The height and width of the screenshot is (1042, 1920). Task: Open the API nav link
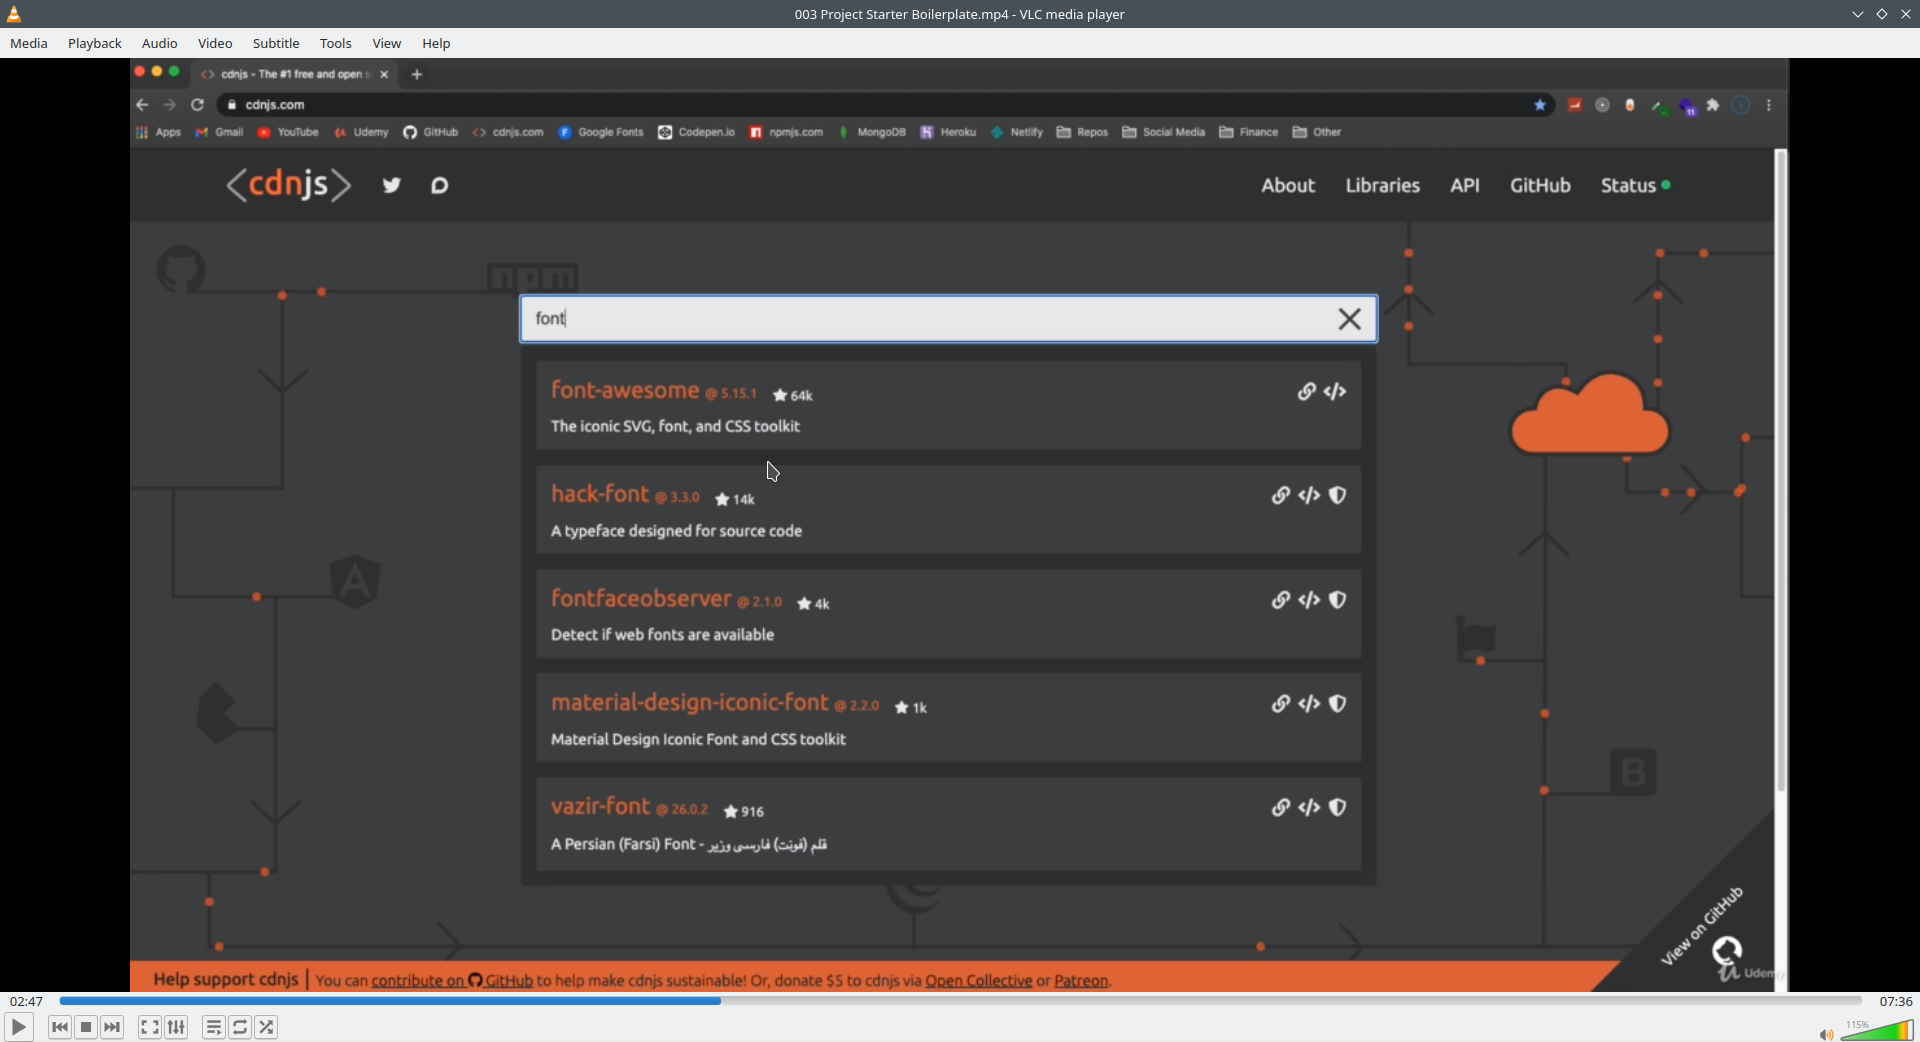tap(1465, 185)
